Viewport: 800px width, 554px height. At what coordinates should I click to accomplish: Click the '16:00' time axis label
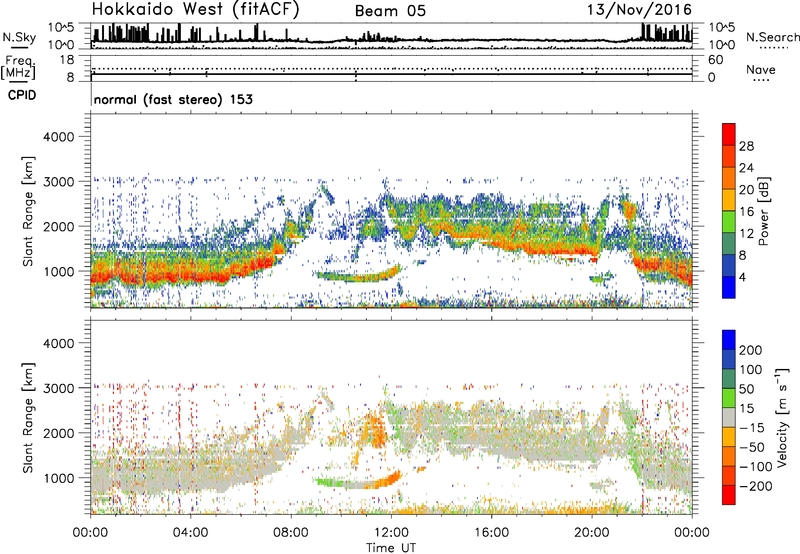[491, 533]
